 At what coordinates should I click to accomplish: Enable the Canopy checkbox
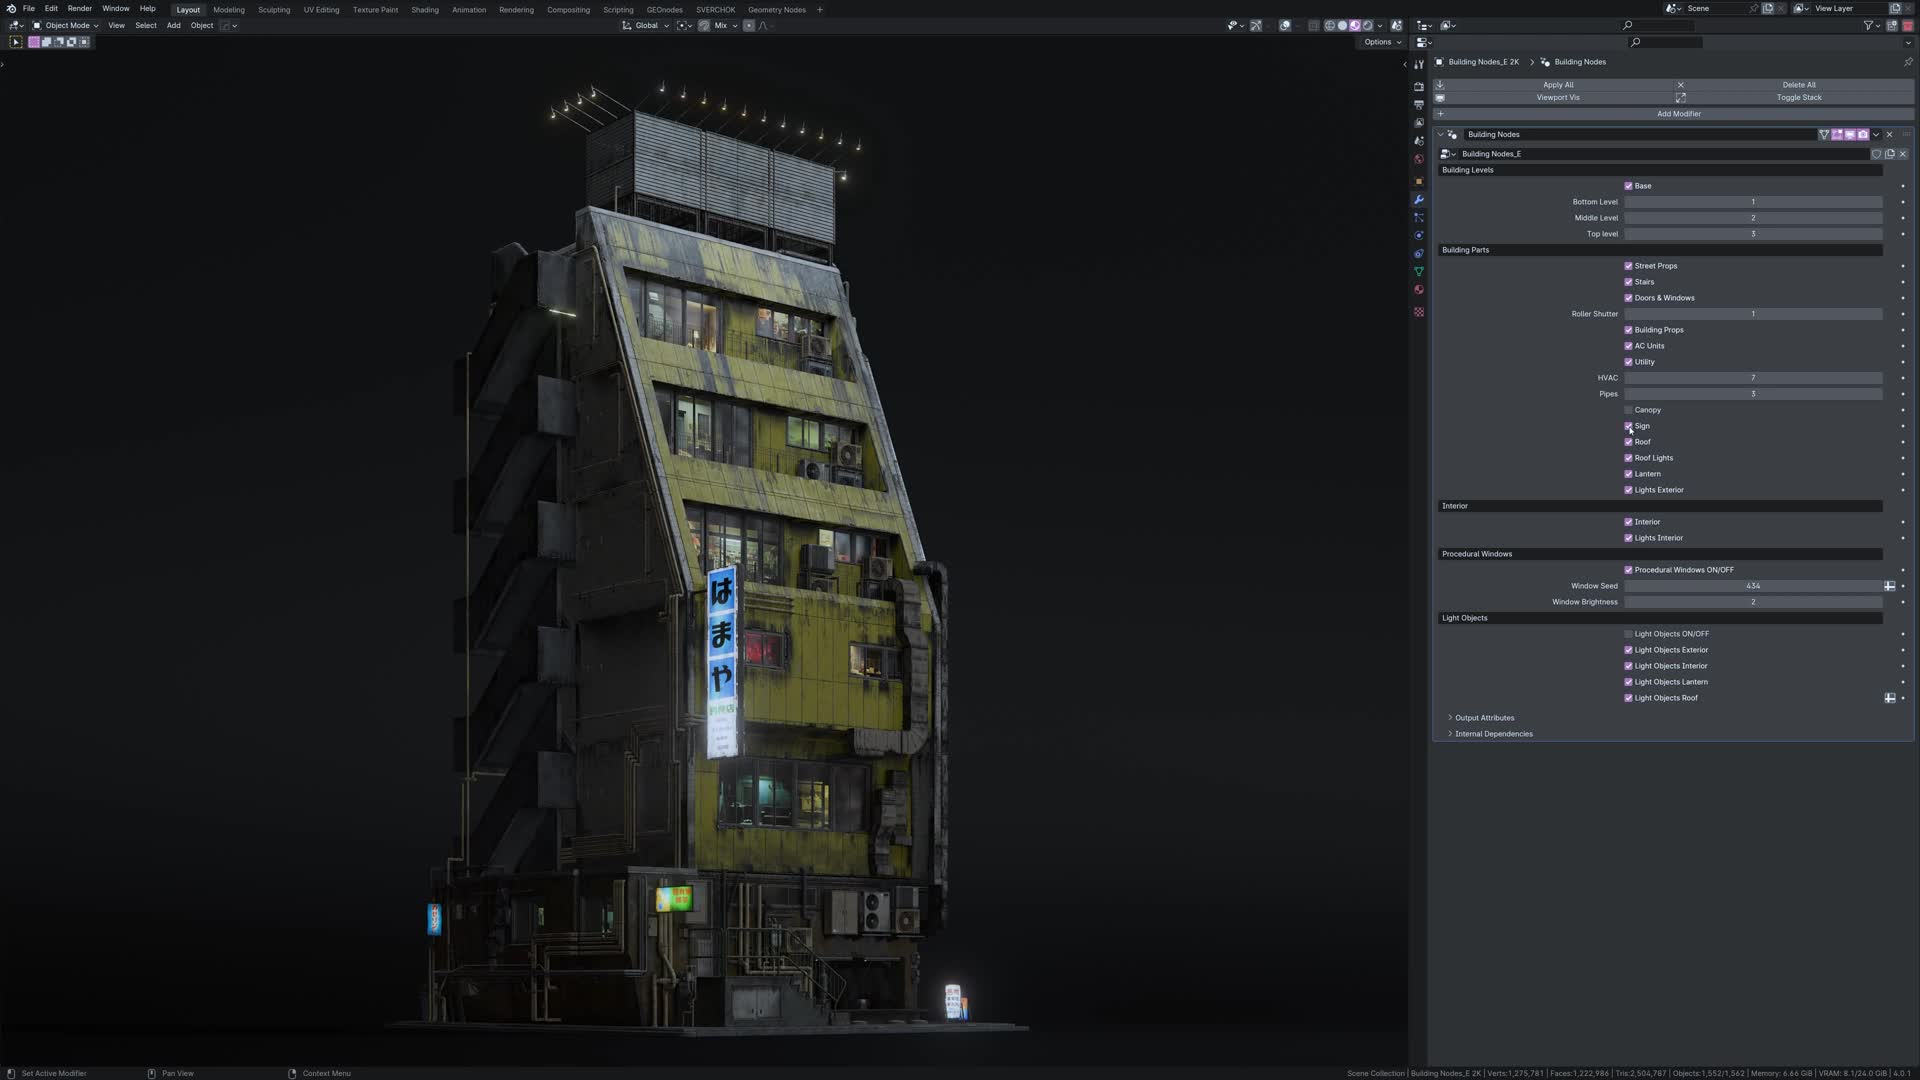1628,410
